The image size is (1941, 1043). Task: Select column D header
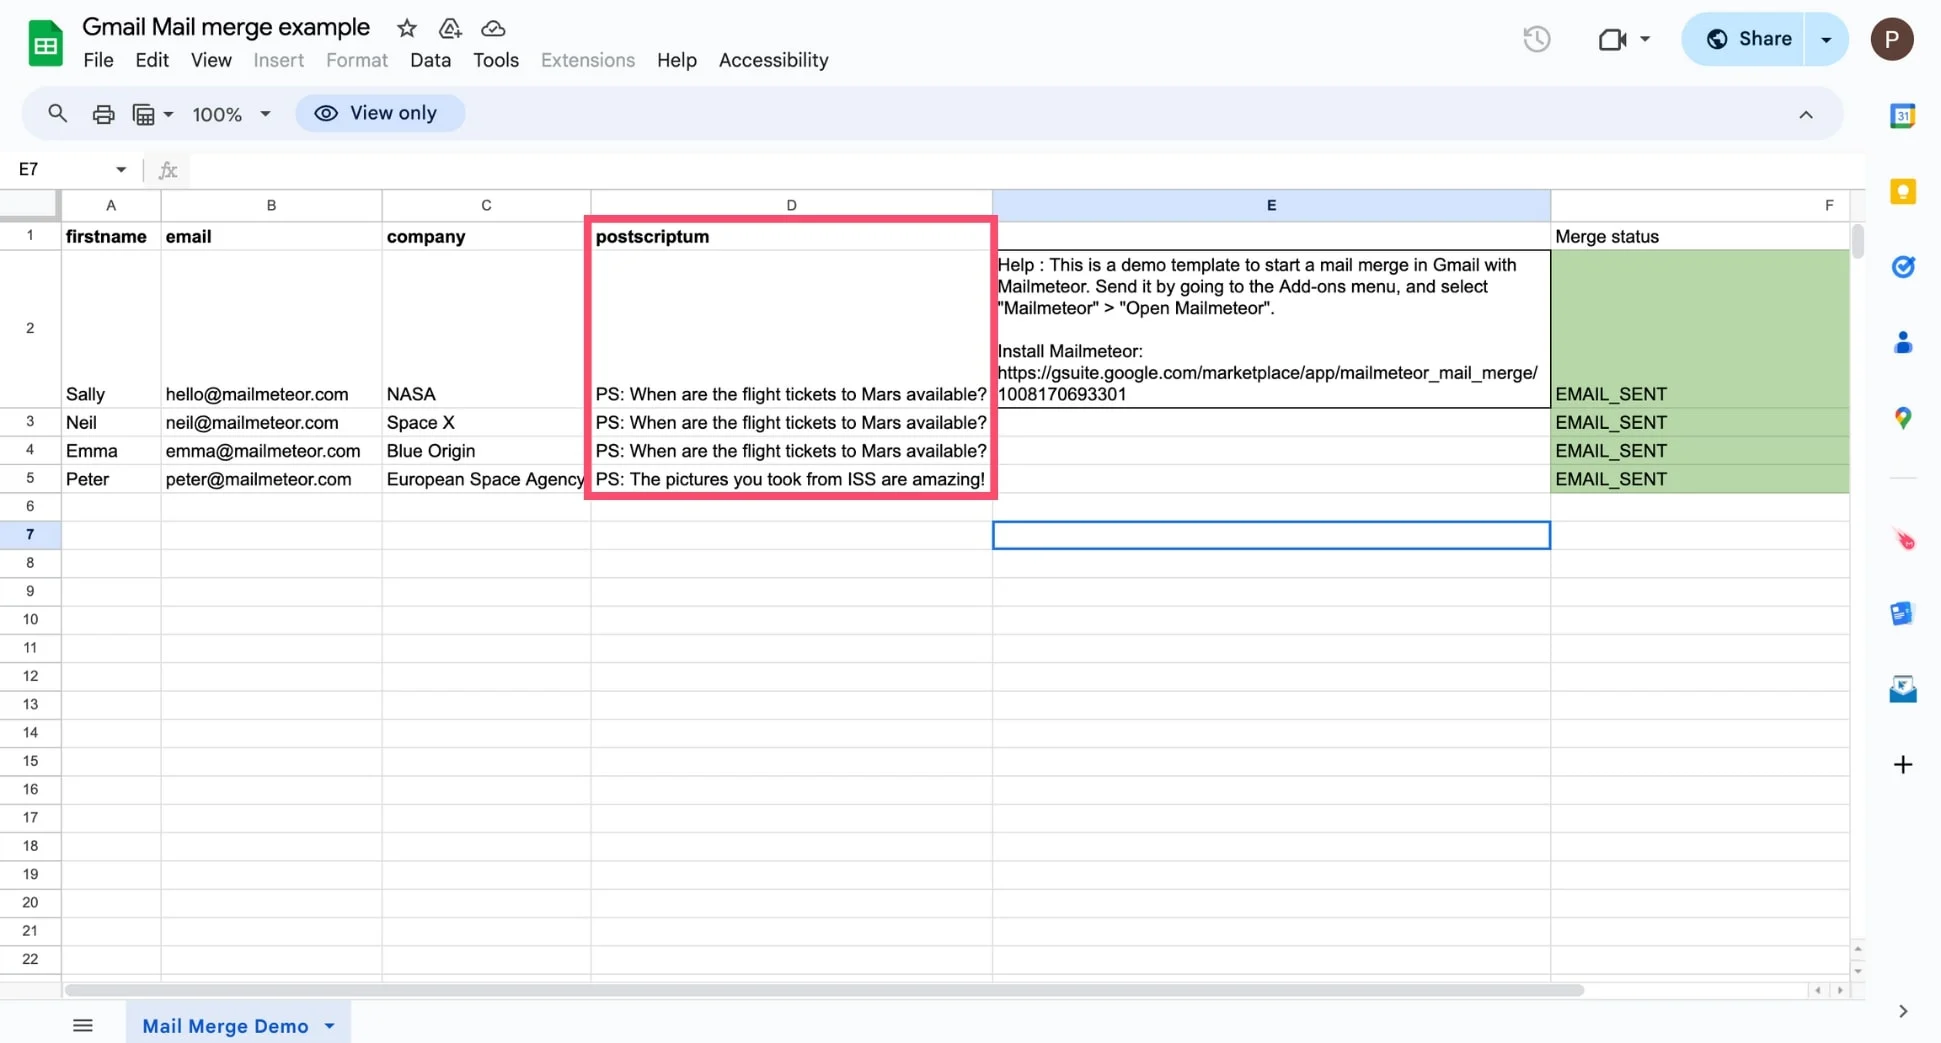791,205
